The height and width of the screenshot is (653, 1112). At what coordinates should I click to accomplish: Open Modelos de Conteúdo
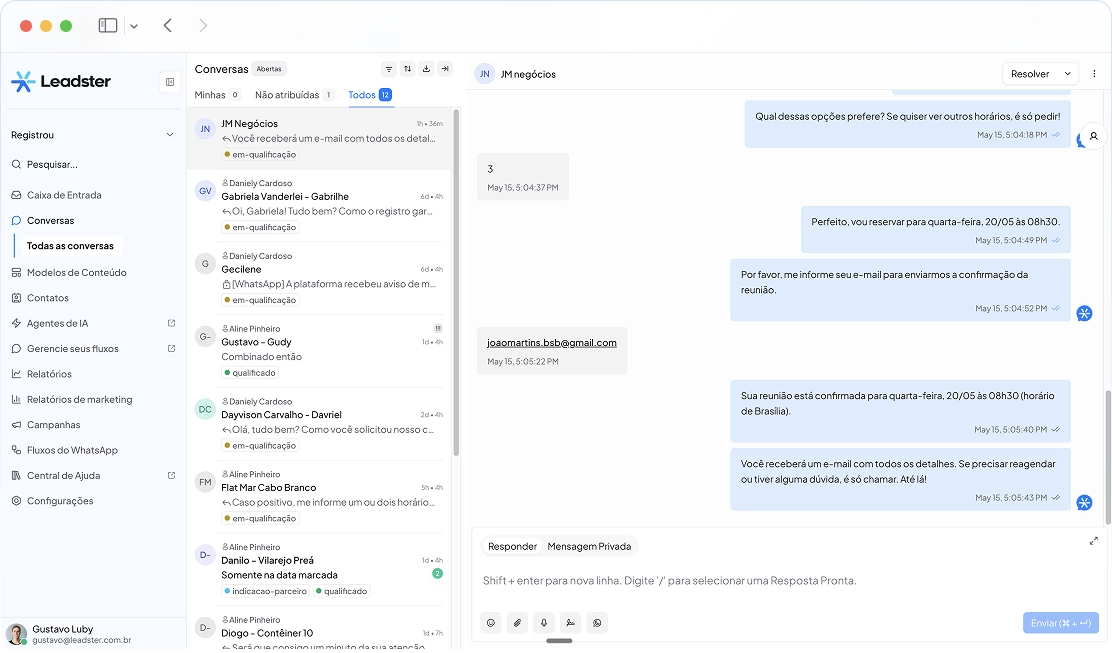tap(77, 272)
